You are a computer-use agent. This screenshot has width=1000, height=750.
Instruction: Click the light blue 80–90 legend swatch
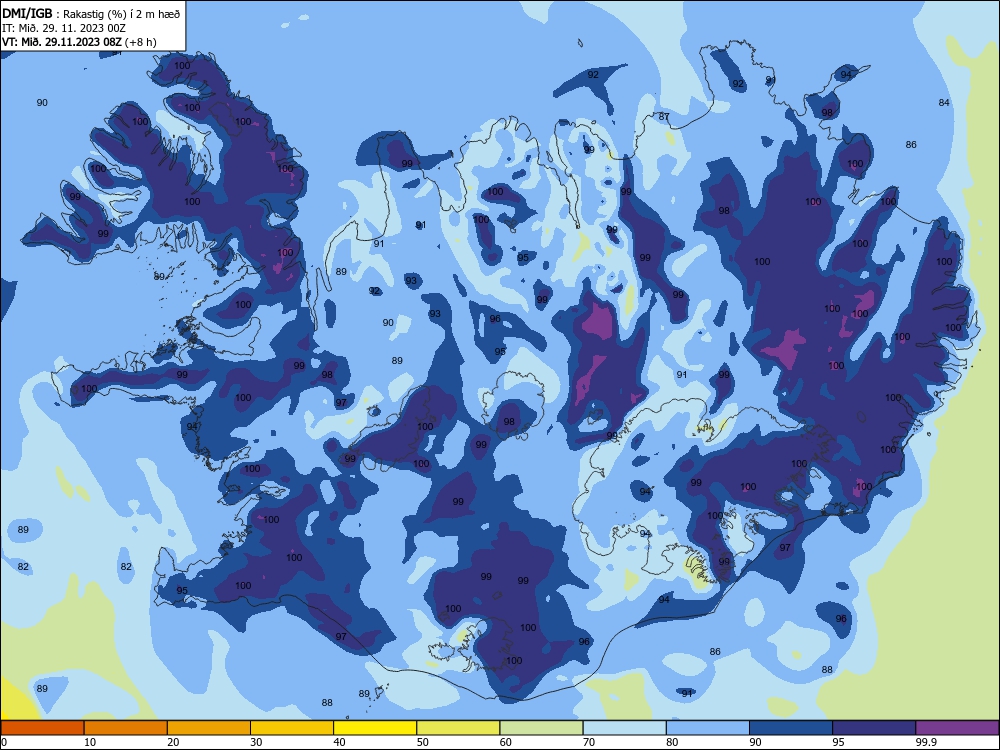tap(708, 728)
